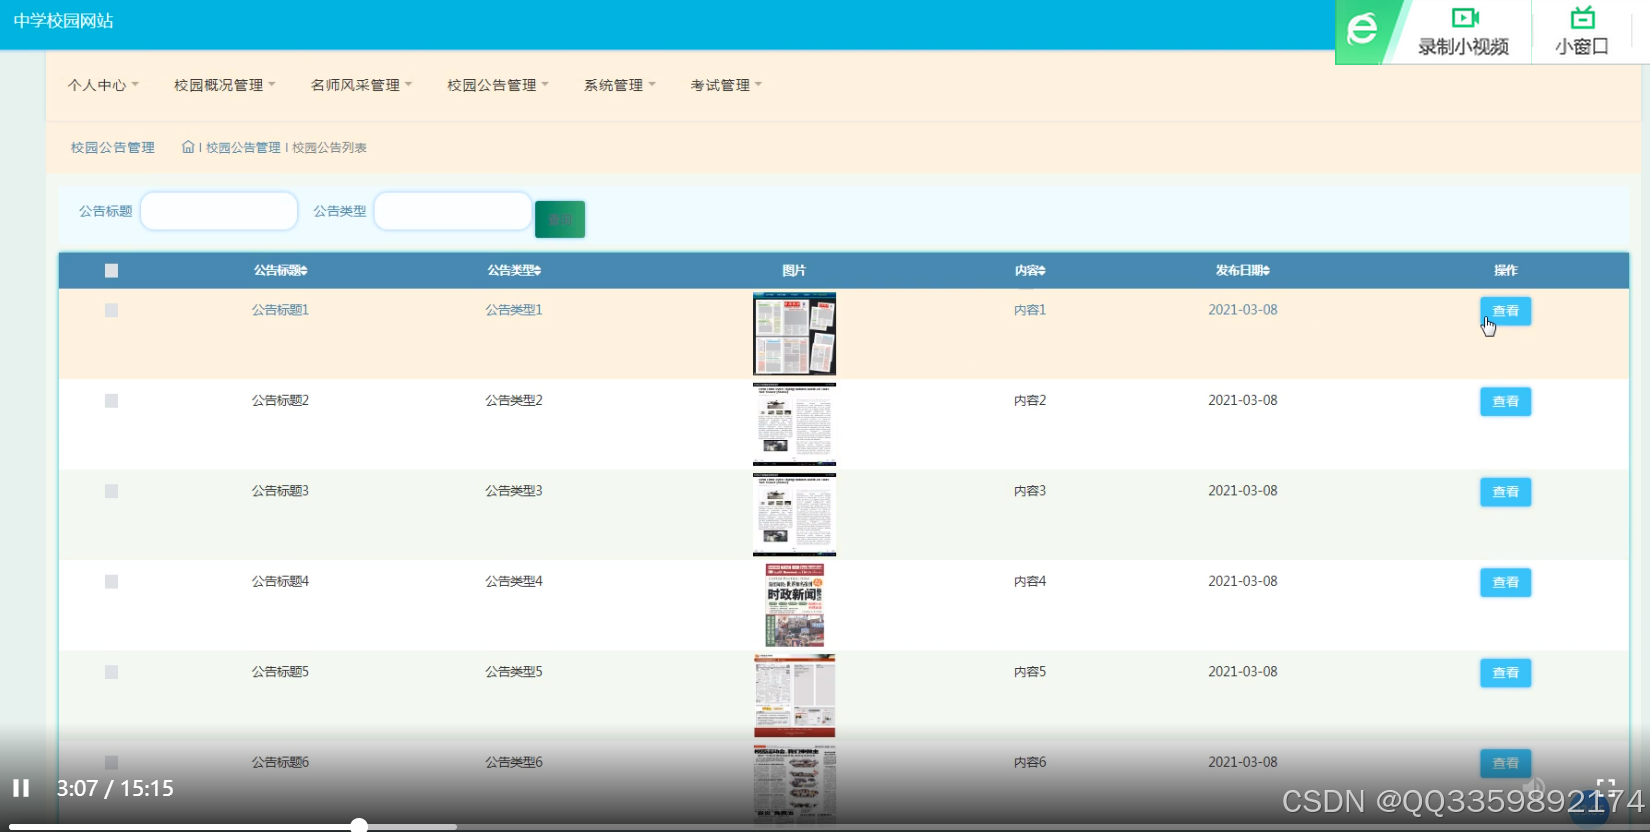The width and height of the screenshot is (1650, 832).
Task: Toggle the select-all checkbox in table header
Action: tap(111, 271)
